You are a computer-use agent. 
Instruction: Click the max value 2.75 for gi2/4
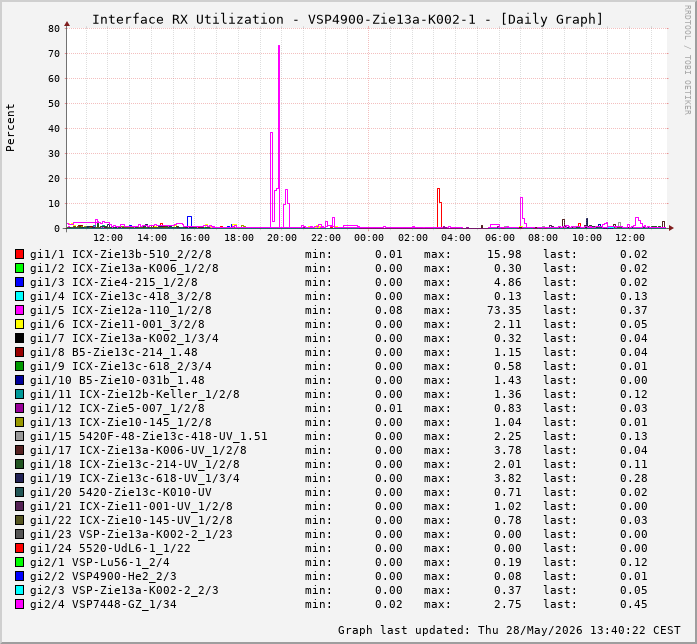508,604
